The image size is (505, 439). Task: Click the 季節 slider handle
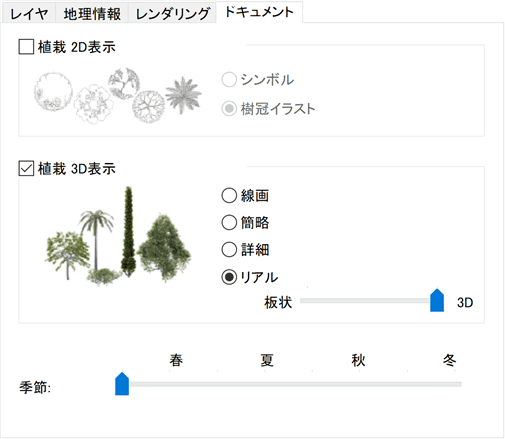[122, 384]
